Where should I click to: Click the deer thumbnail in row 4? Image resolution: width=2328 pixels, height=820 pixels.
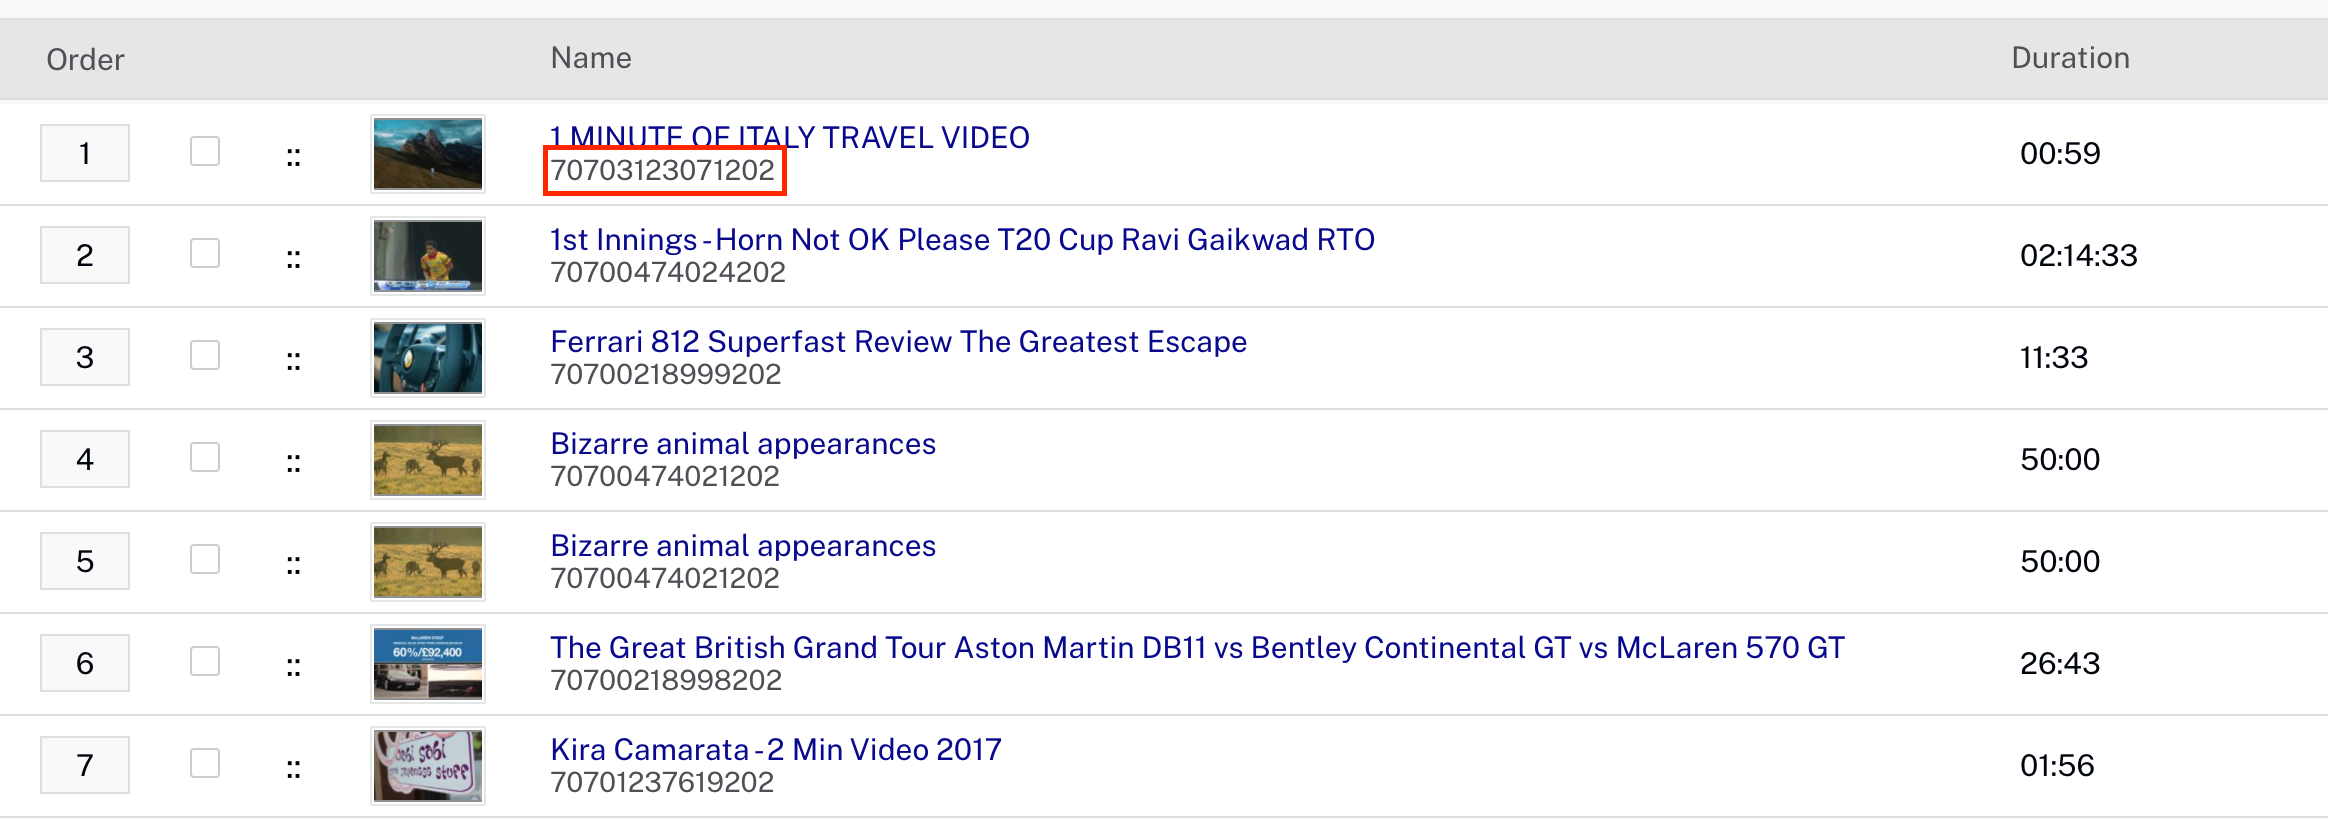click(x=428, y=460)
